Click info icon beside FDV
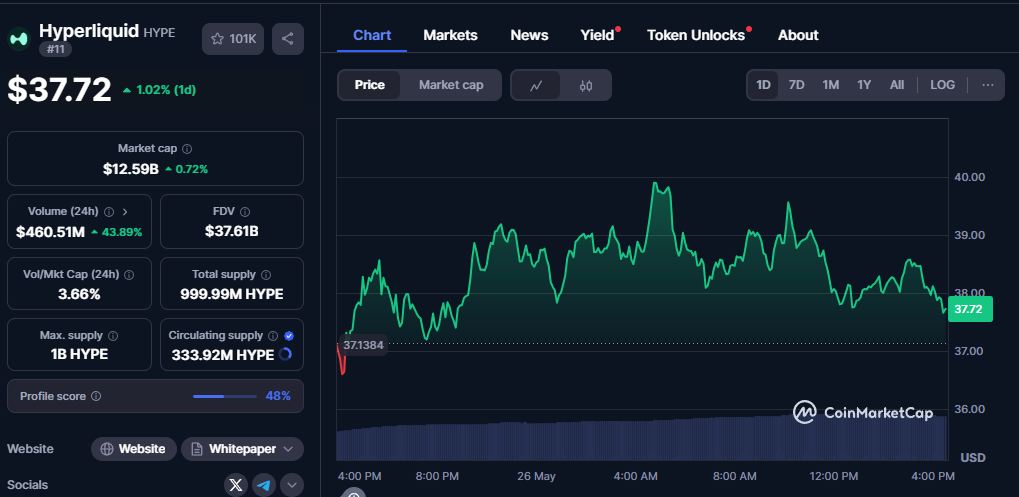The height and width of the screenshot is (497, 1019). pos(245,212)
